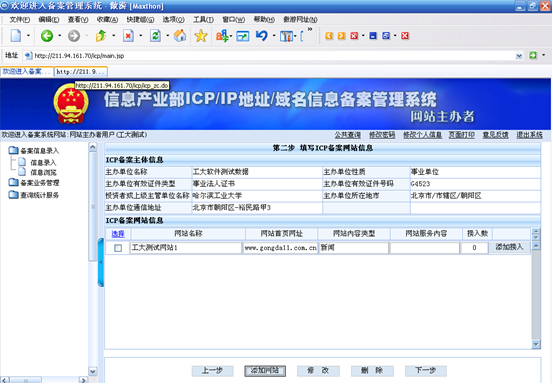The height and width of the screenshot is (384, 553).
Task: Open dropdown next to Up folder icon
Action: (114, 36)
